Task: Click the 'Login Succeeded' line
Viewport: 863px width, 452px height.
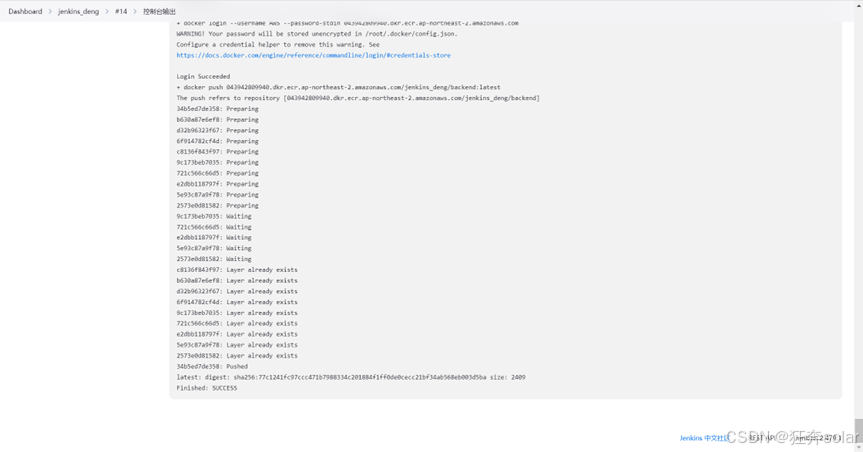Action: tap(203, 77)
